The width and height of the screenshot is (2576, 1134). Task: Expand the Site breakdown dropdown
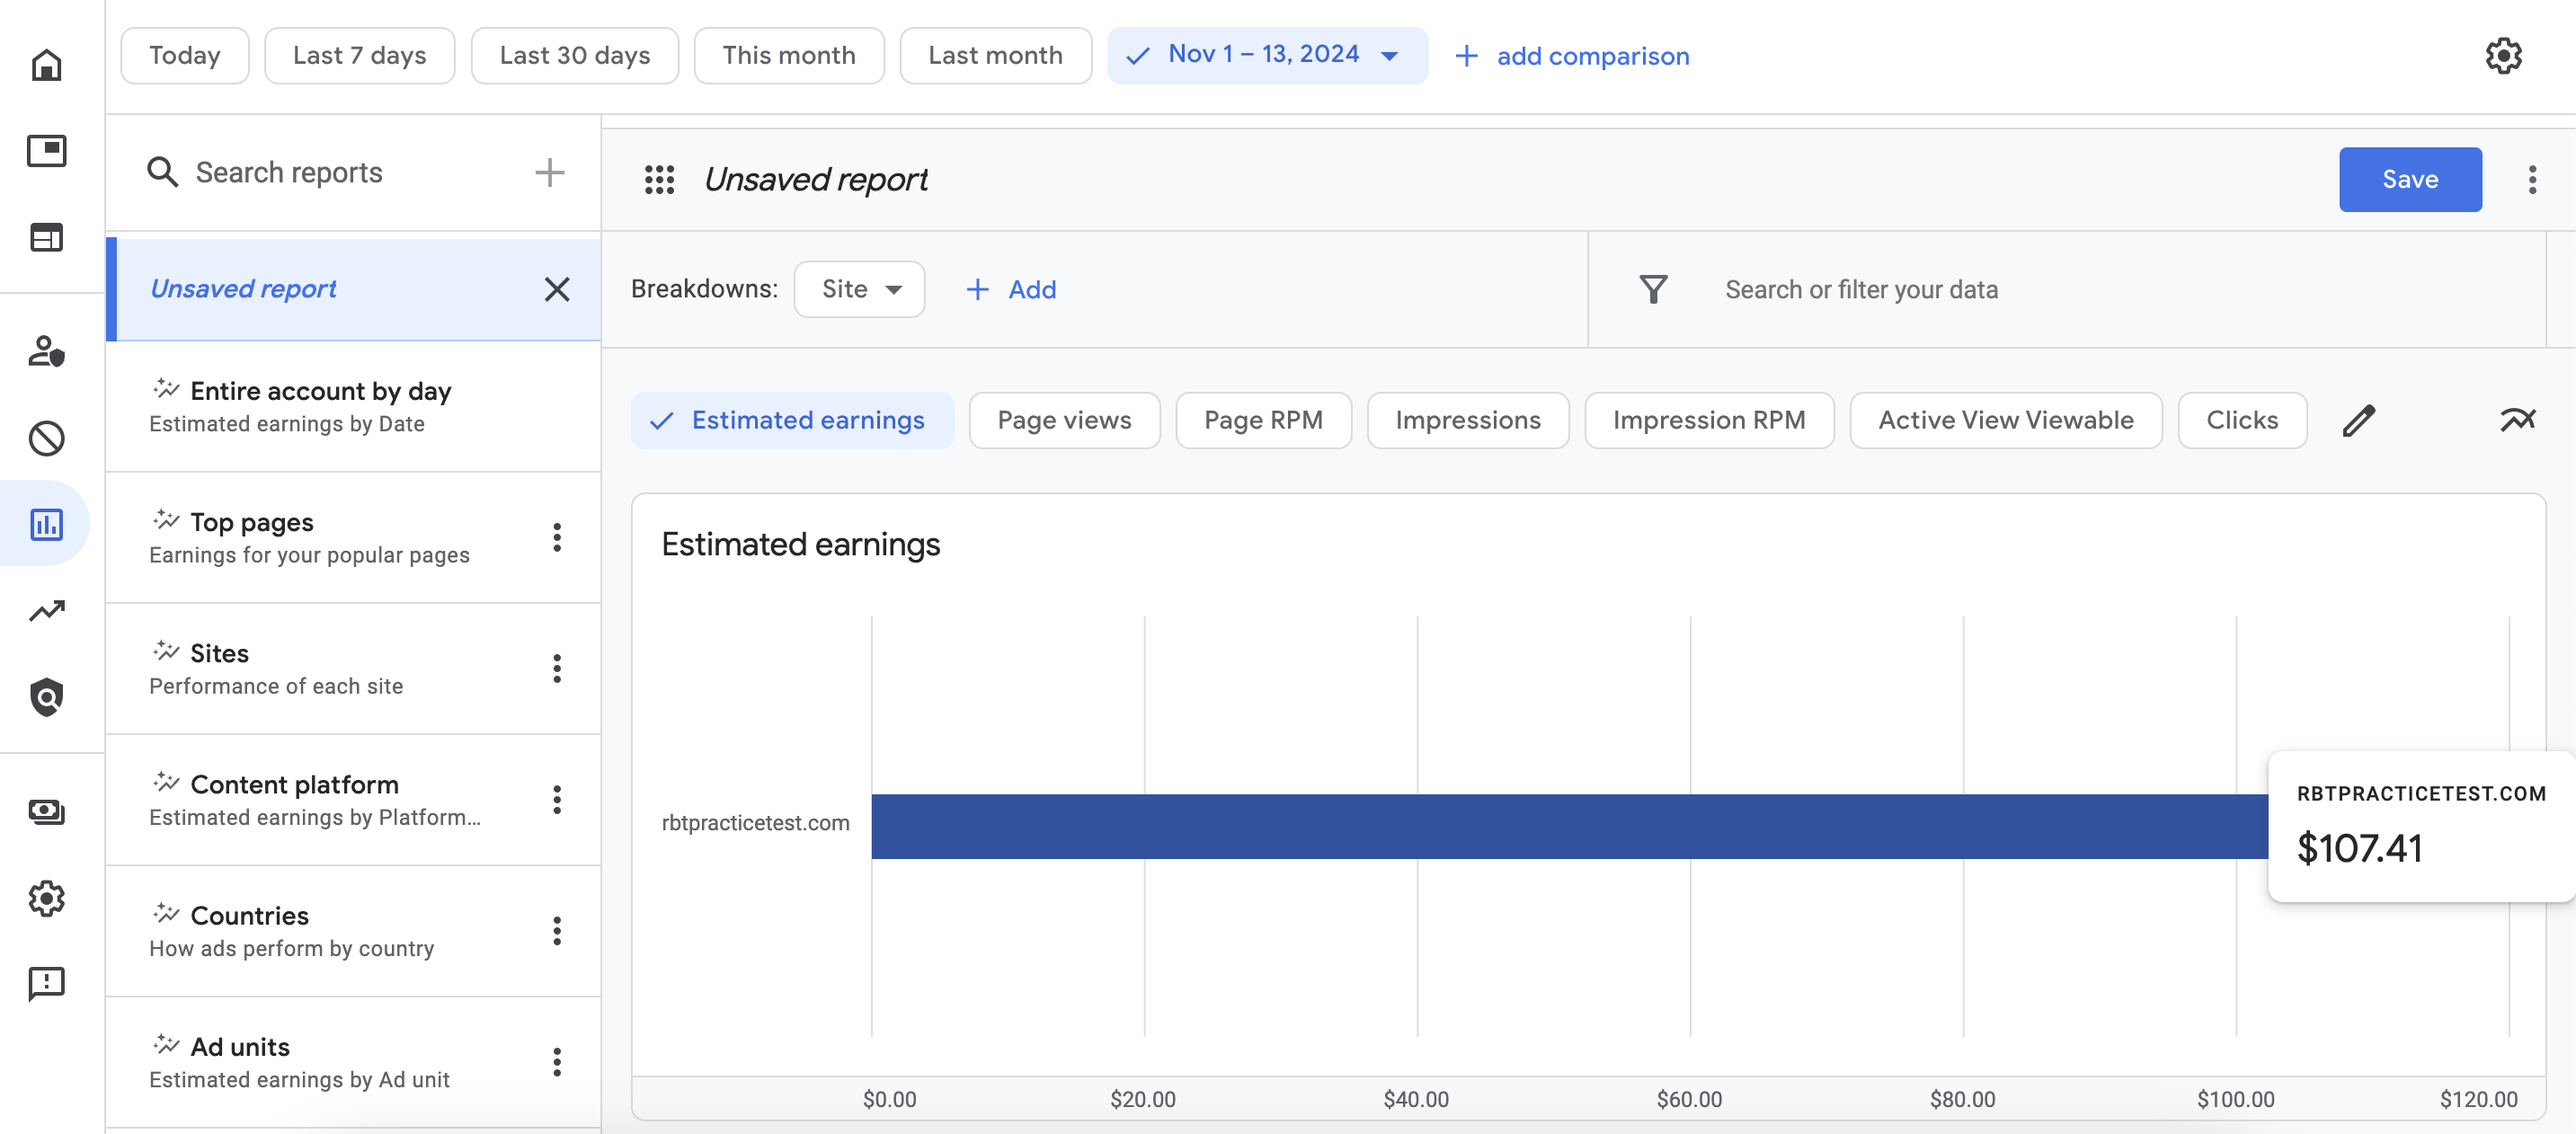pyautogui.click(x=859, y=290)
